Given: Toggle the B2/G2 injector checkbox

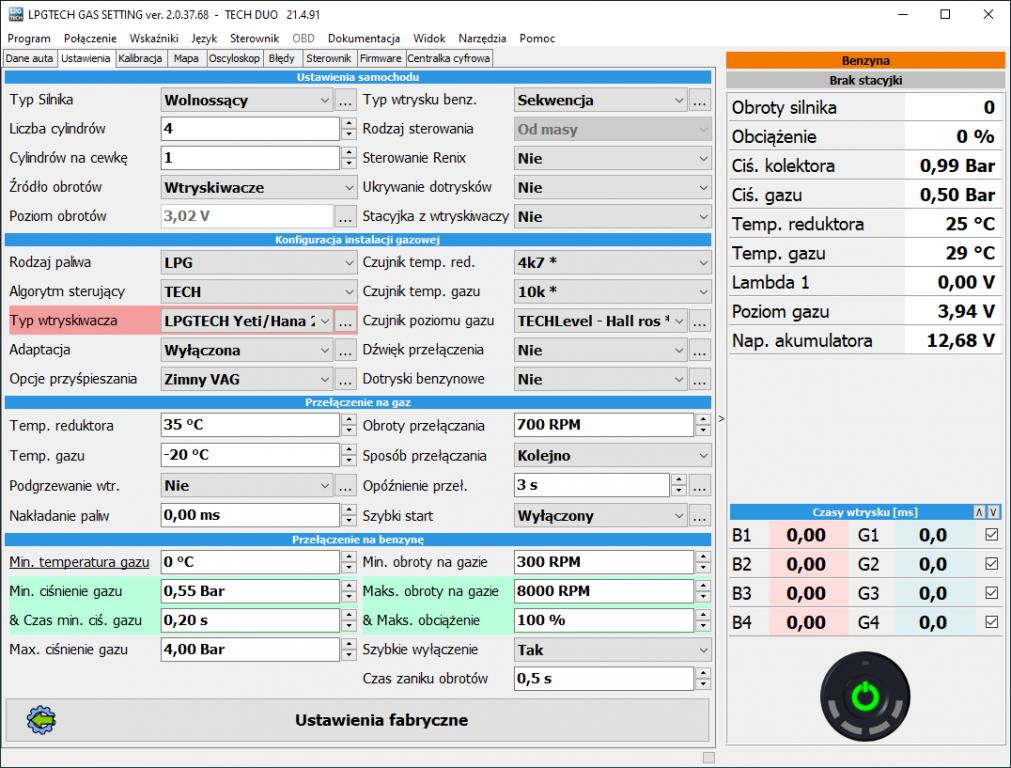Looking at the screenshot, I should pyautogui.click(x=992, y=564).
